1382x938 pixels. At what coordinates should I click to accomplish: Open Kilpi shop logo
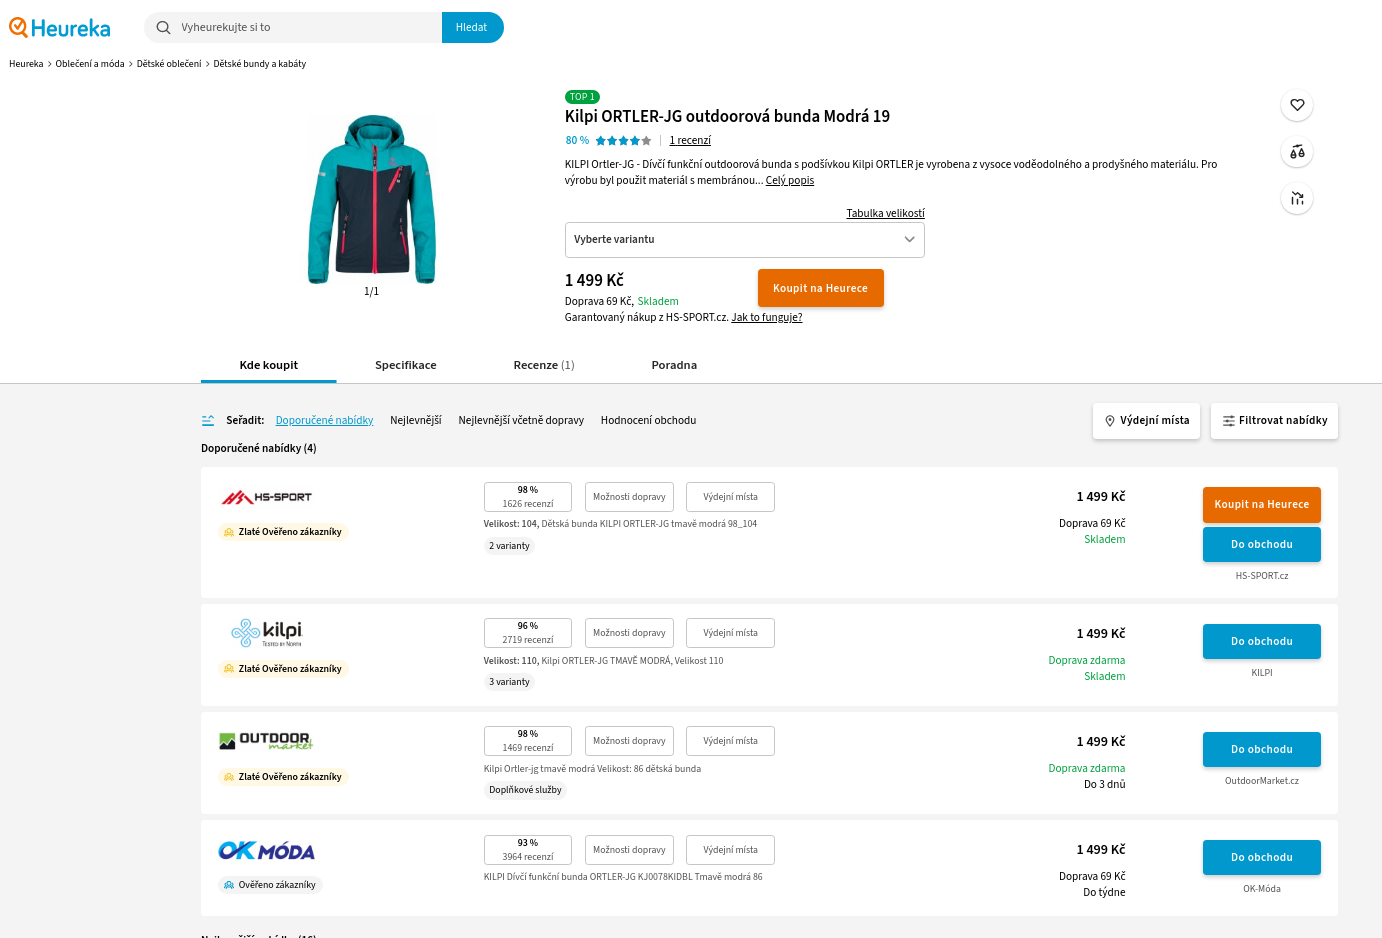pyautogui.click(x=266, y=633)
